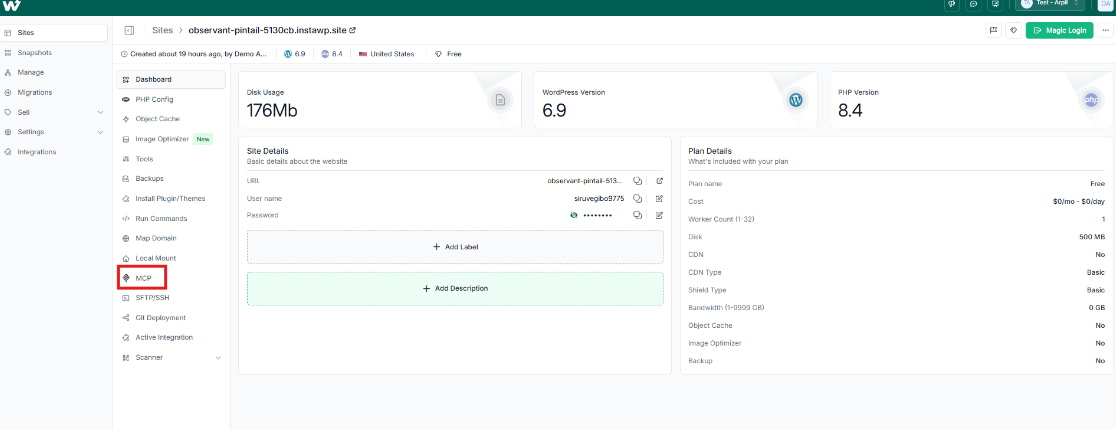Copy the password in Site Details
The image size is (1116, 430).
[x=638, y=215]
